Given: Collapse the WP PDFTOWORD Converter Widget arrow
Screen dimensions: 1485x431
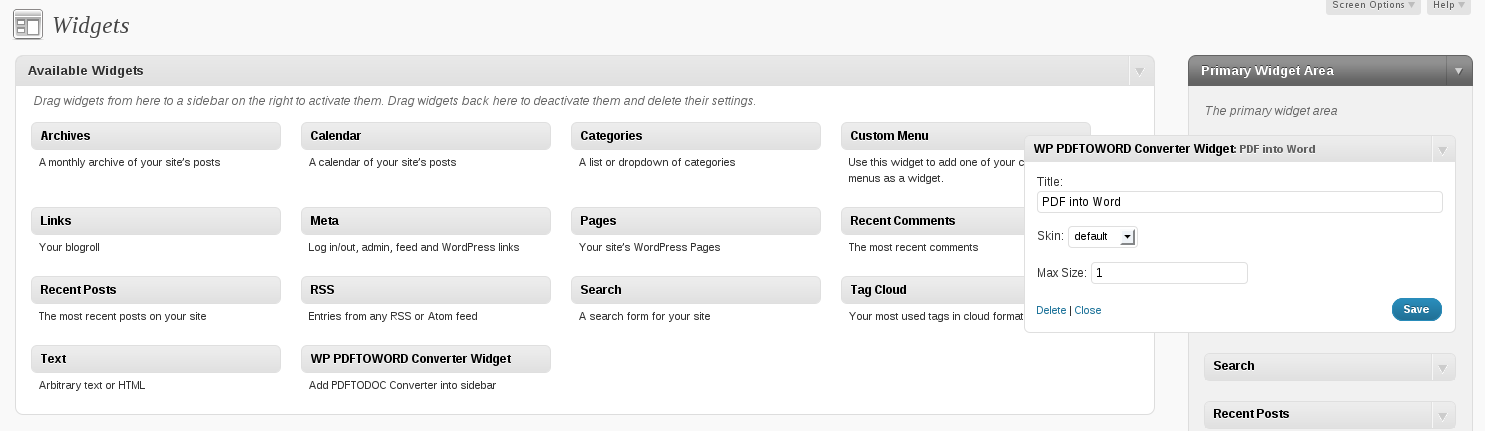Looking at the screenshot, I should tap(1442, 150).
